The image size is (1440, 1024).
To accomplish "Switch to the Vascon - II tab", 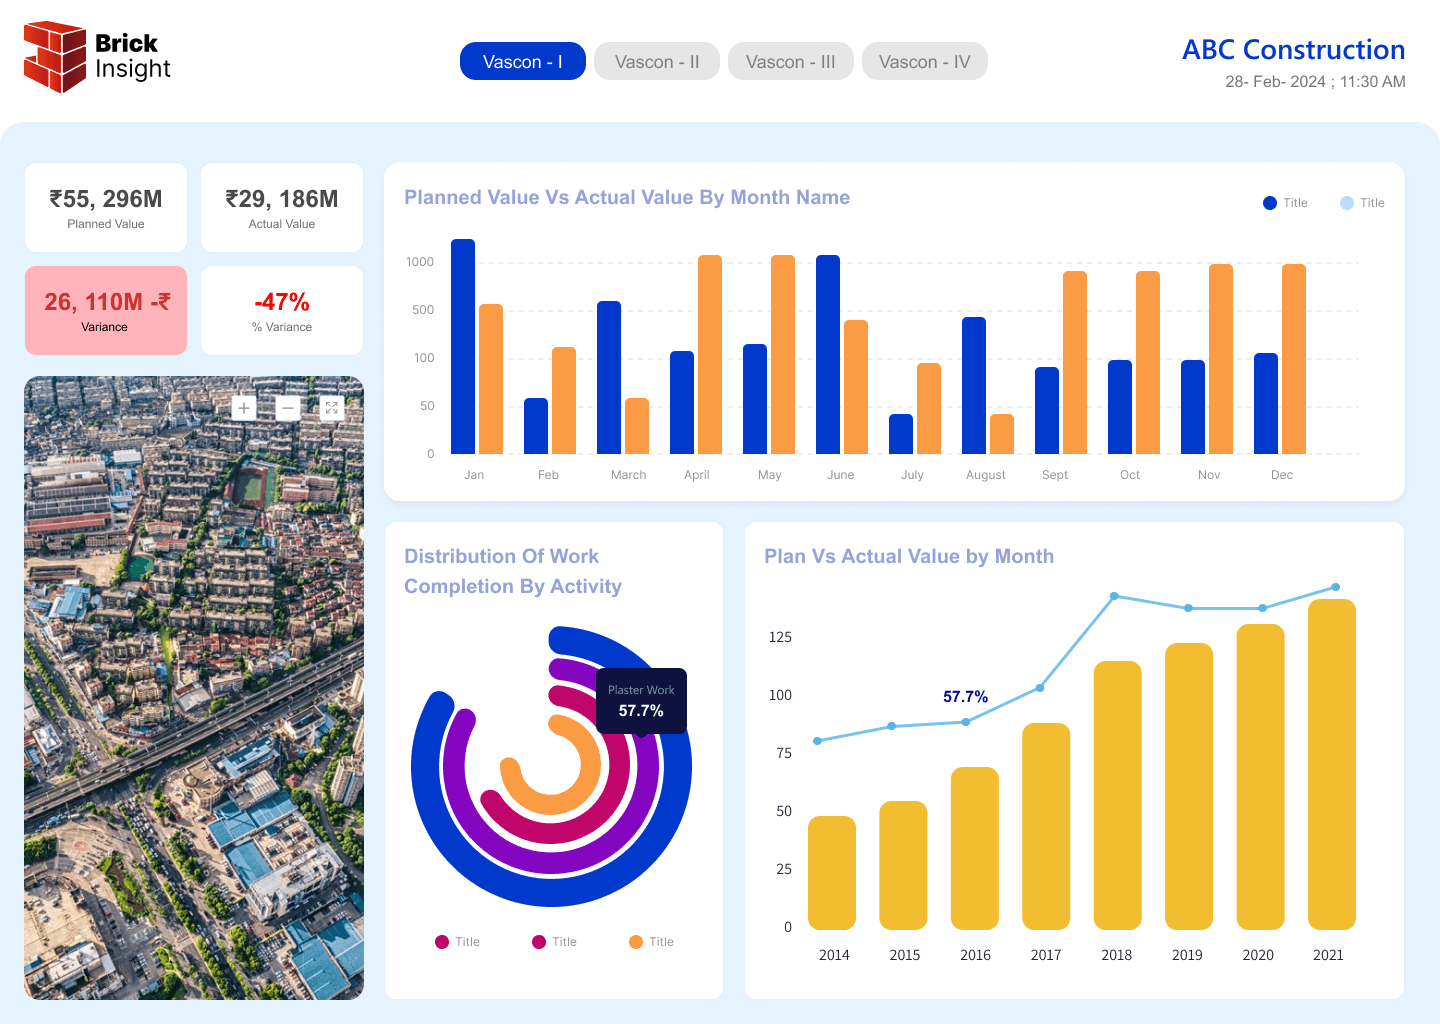I will (x=657, y=61).
